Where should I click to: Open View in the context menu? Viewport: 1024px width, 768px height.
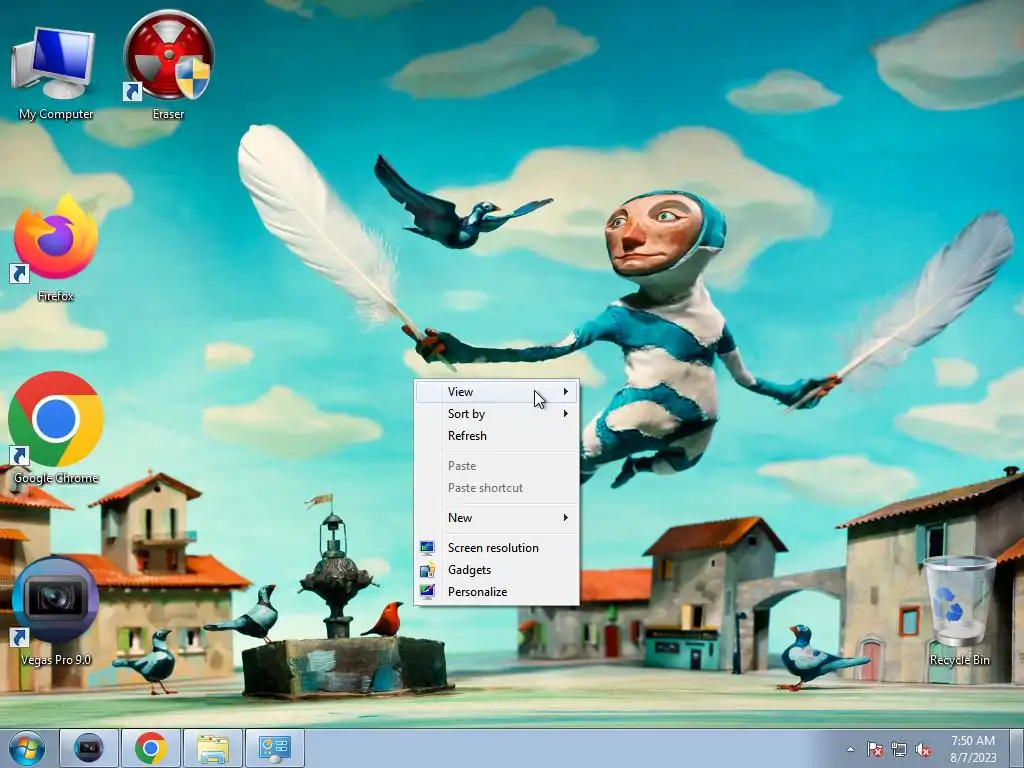pyautogui.click(x=496, y=392)
